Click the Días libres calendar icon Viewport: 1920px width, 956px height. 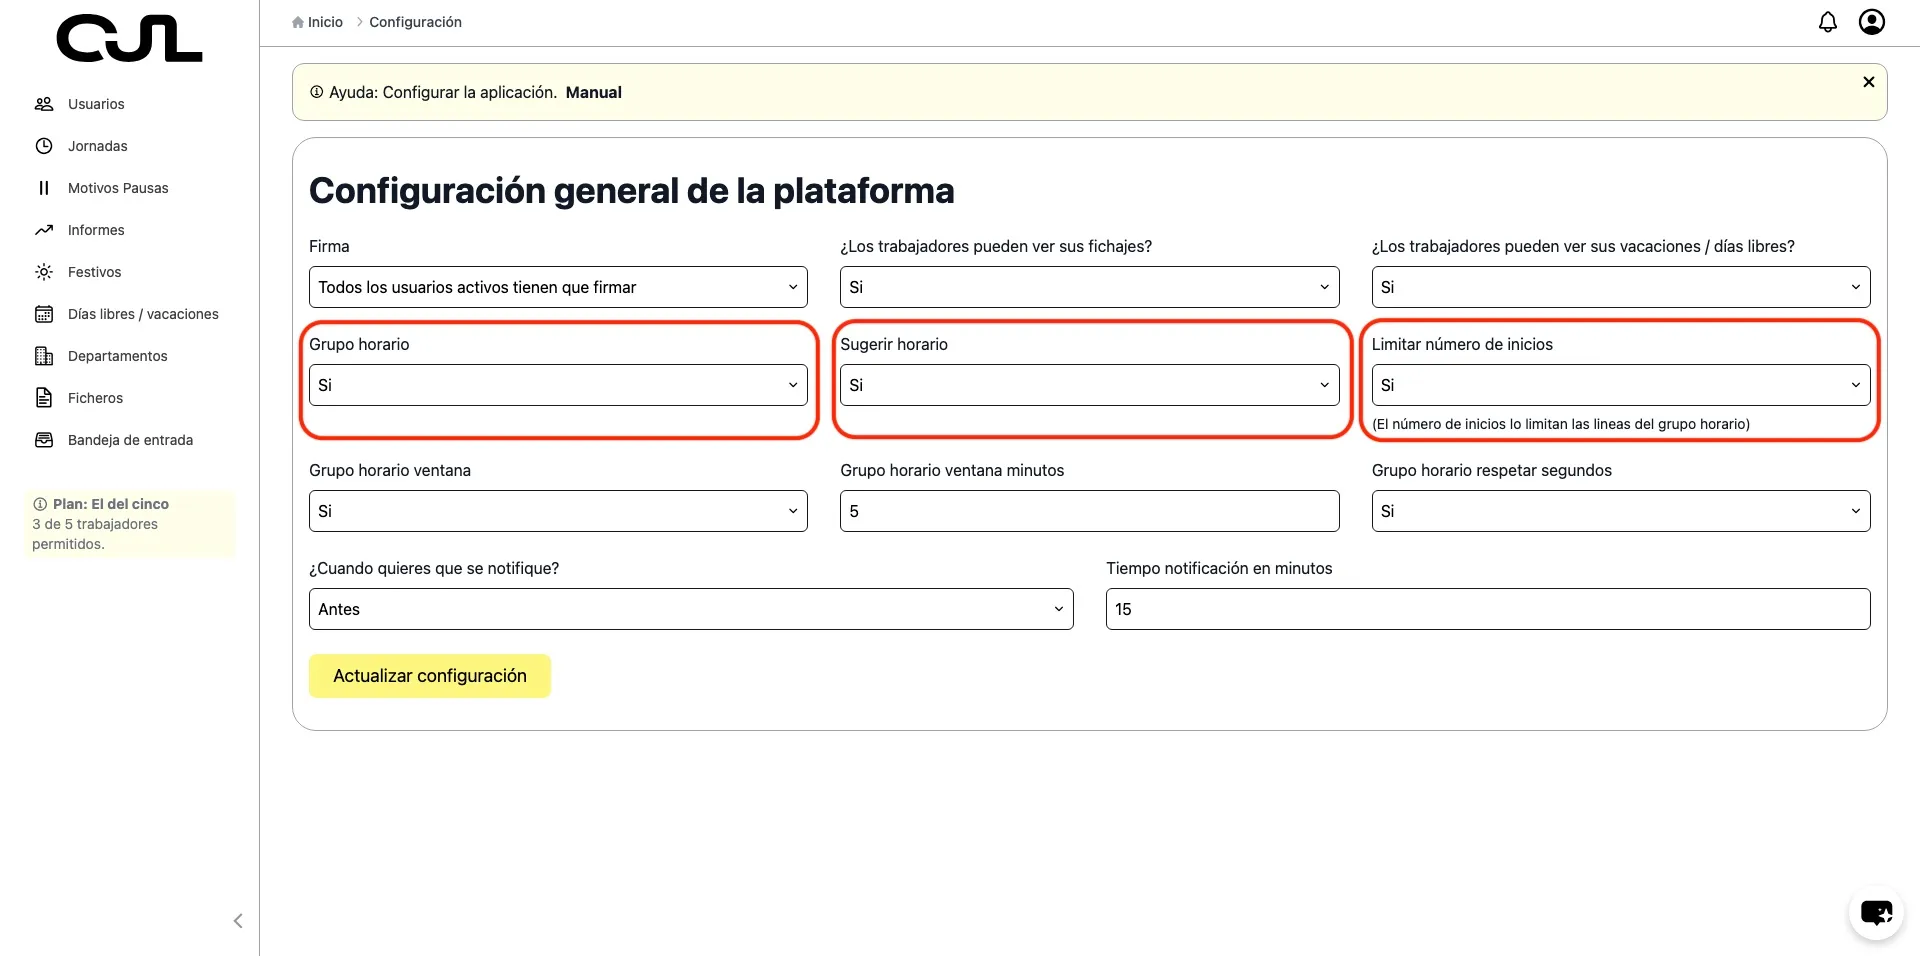pyautogui.click(x=44, y=314)
